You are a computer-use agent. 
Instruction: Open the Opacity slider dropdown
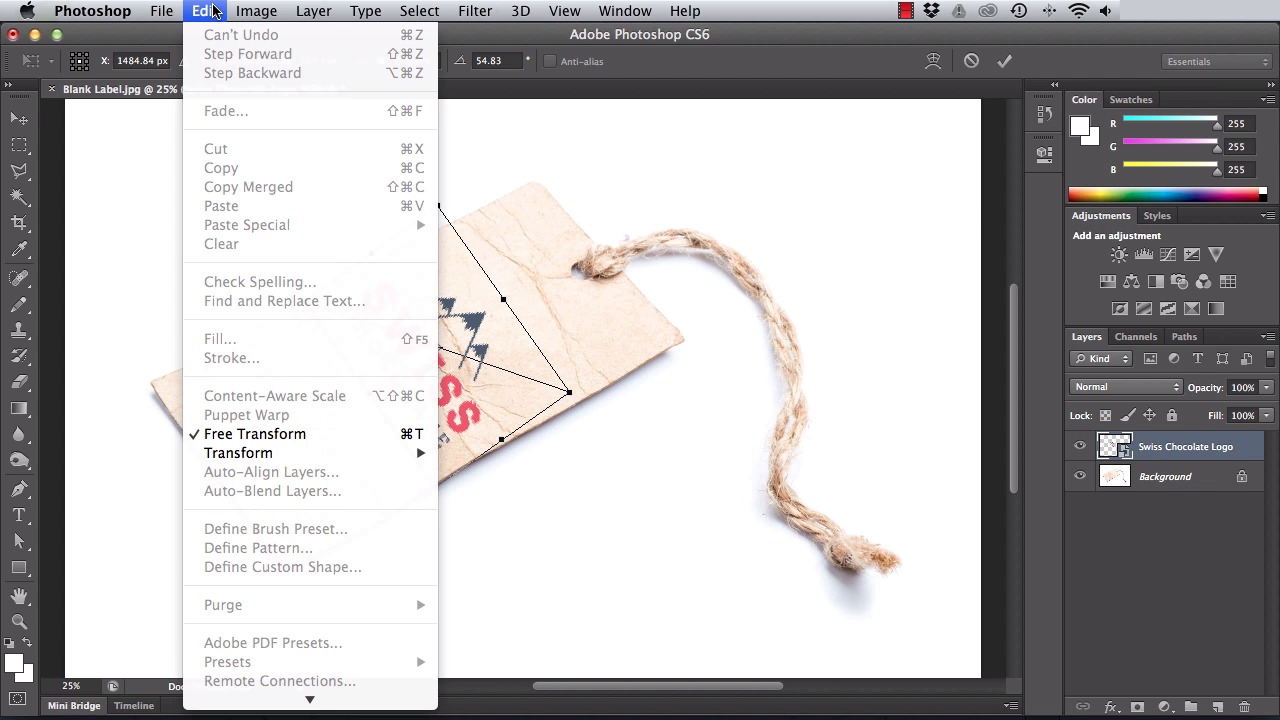1266,388
